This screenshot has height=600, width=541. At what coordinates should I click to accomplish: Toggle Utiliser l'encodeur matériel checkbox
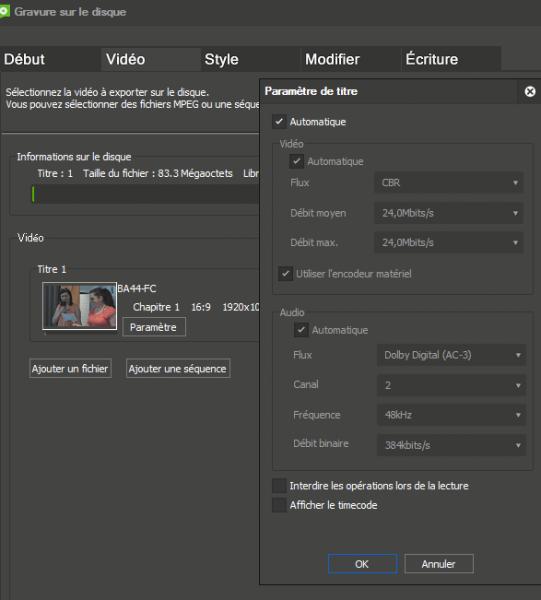click(285, 274)
